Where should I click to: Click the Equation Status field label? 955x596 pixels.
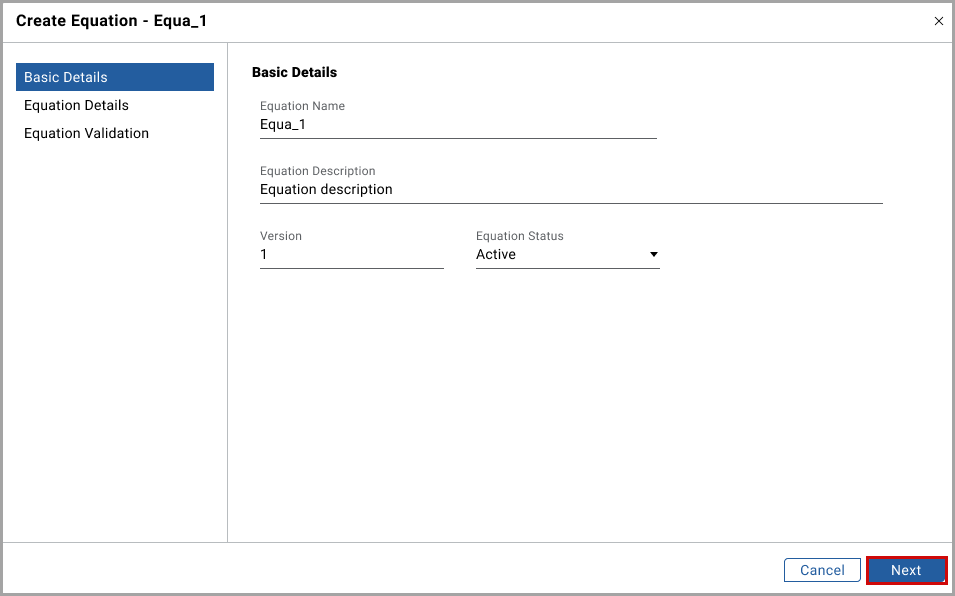point(519,236)
